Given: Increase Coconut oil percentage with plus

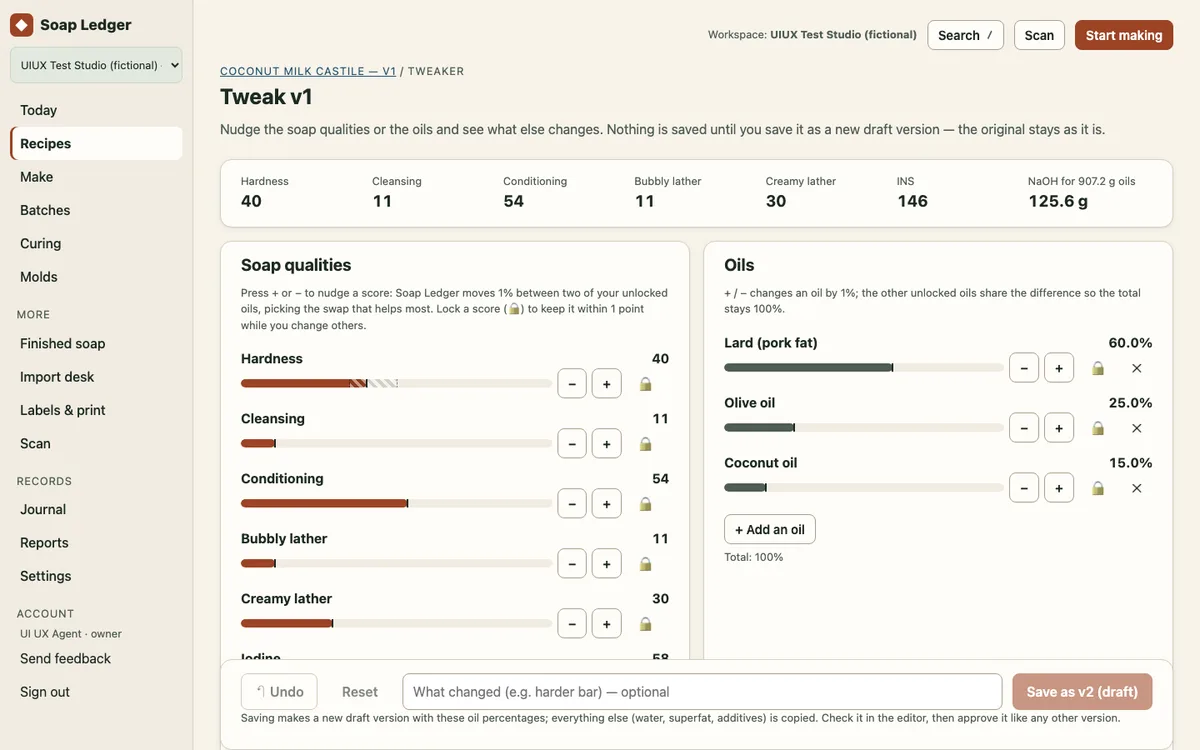Looking at the screenshot, I should (1059, 488).
